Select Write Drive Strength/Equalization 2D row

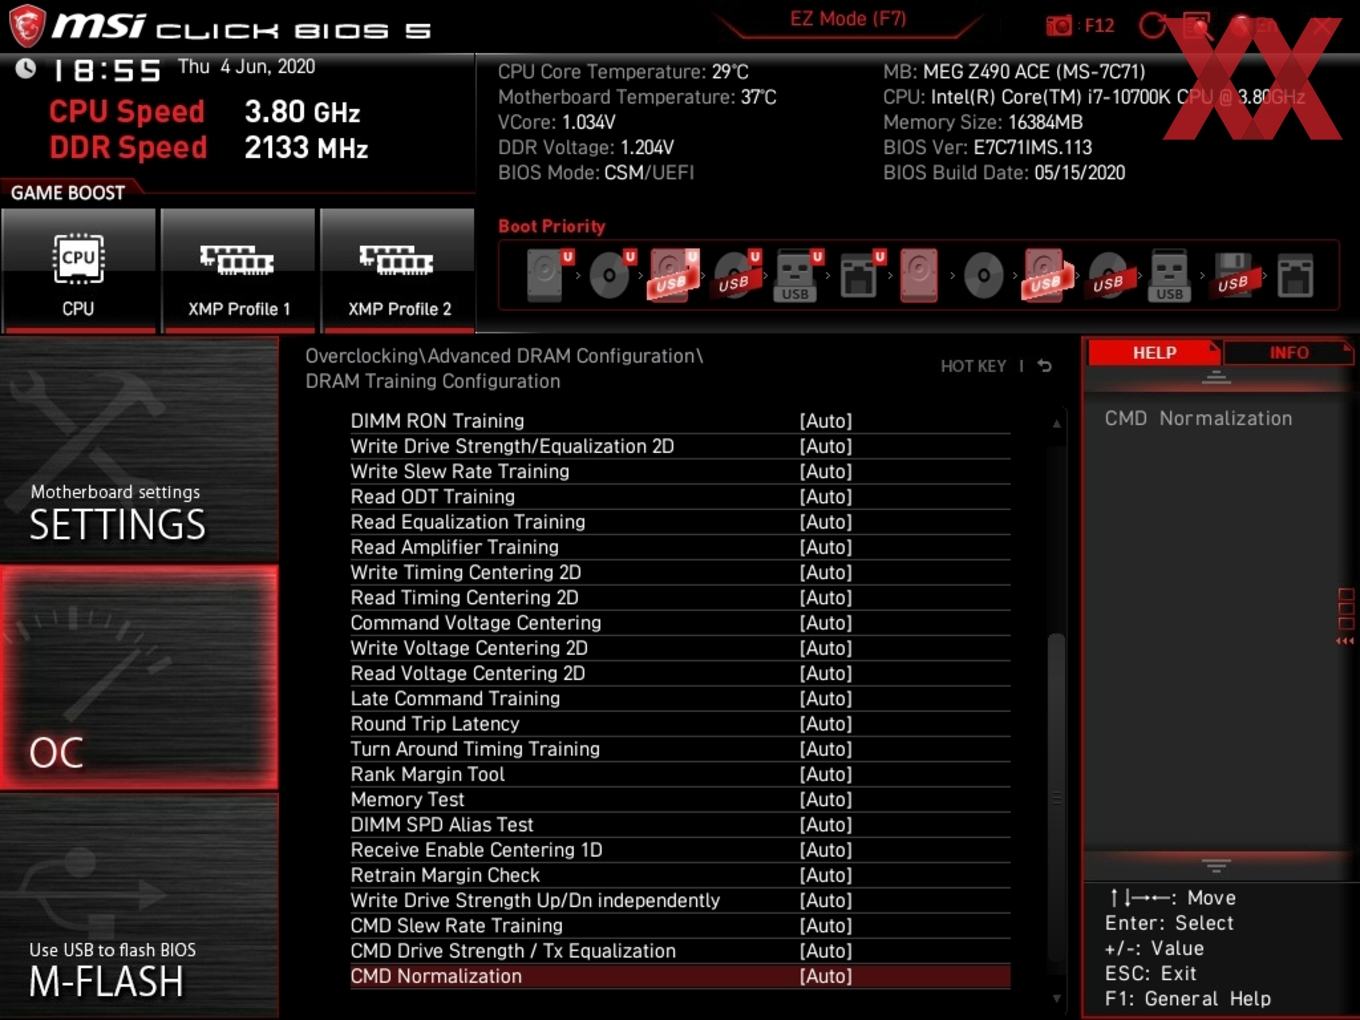(680, 446)
